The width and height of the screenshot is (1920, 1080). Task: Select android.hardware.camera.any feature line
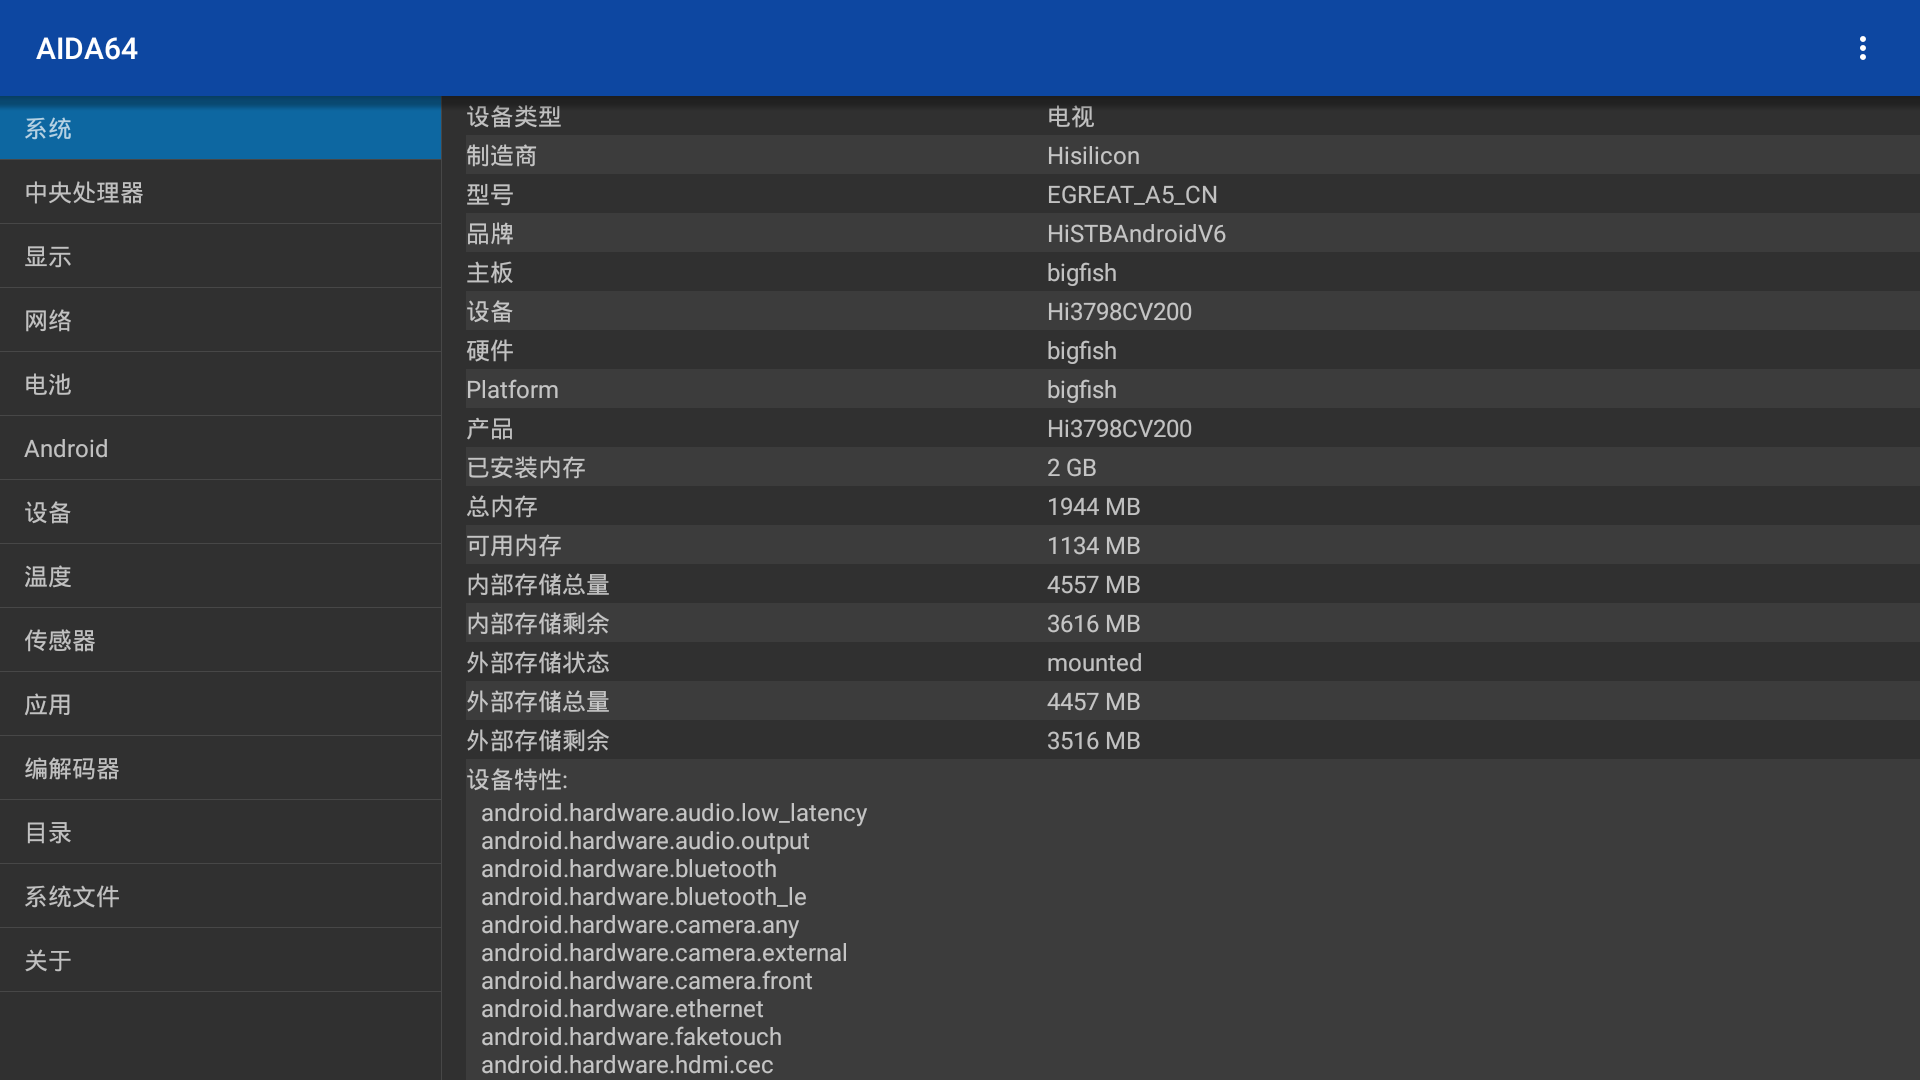click(x=640, y=925)
